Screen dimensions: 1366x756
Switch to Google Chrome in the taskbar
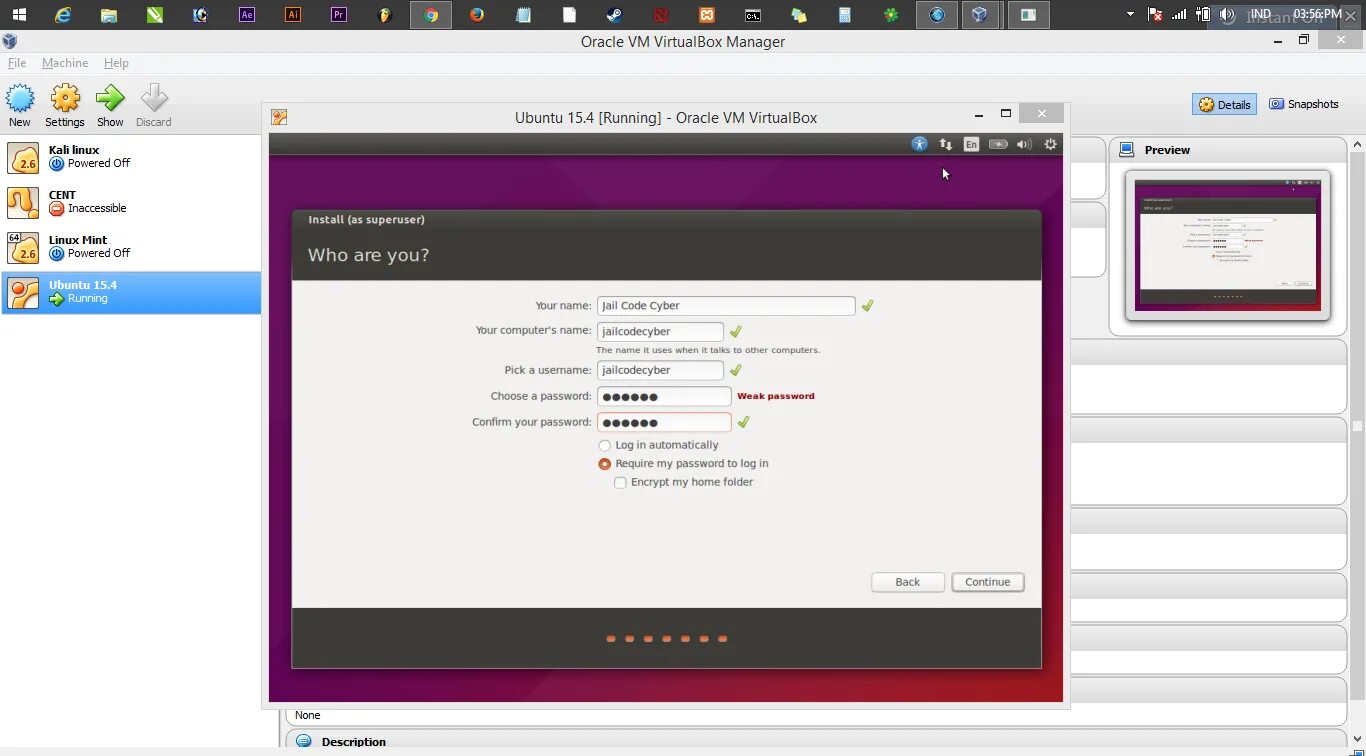[x=431, y=15]
